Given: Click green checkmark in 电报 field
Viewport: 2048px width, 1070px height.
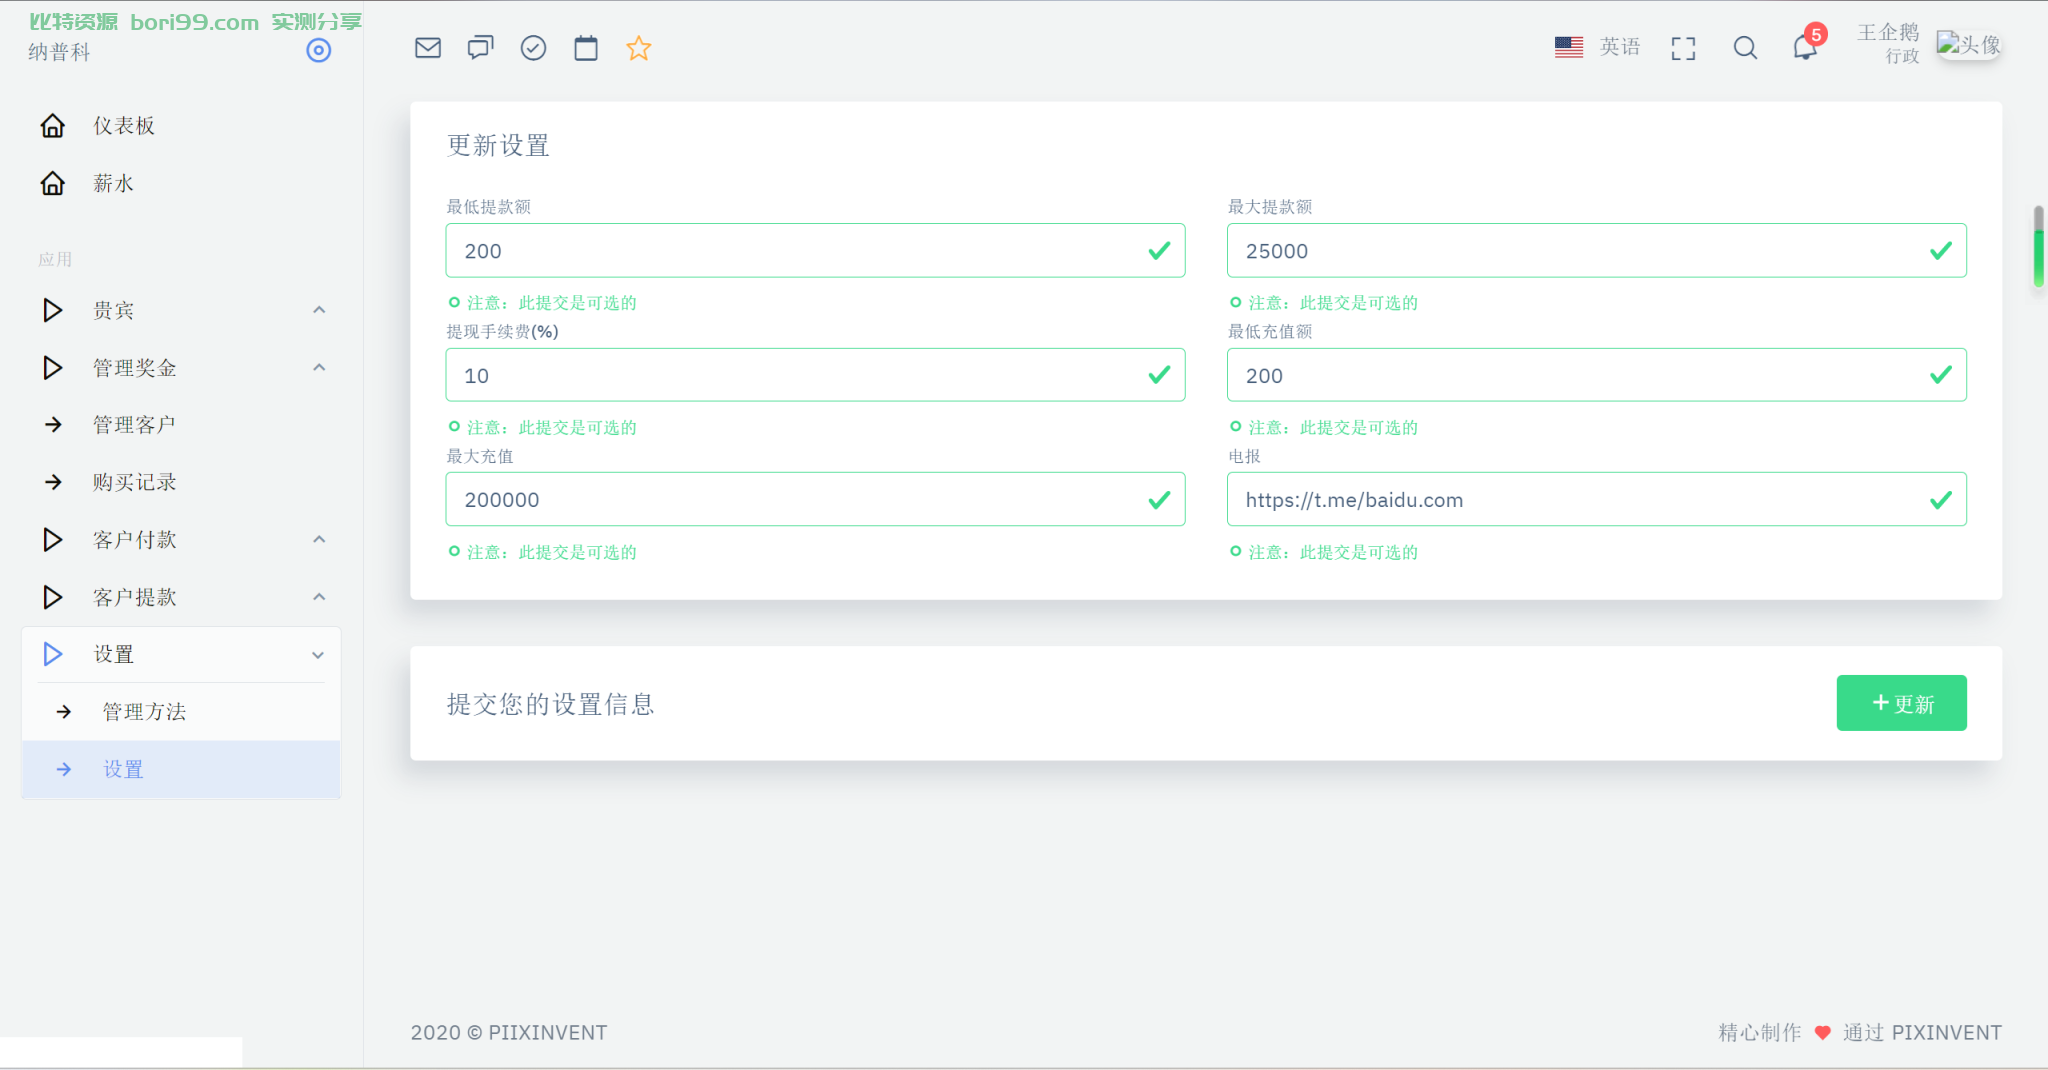Looking at the screenshot, I should (1940, 499).
